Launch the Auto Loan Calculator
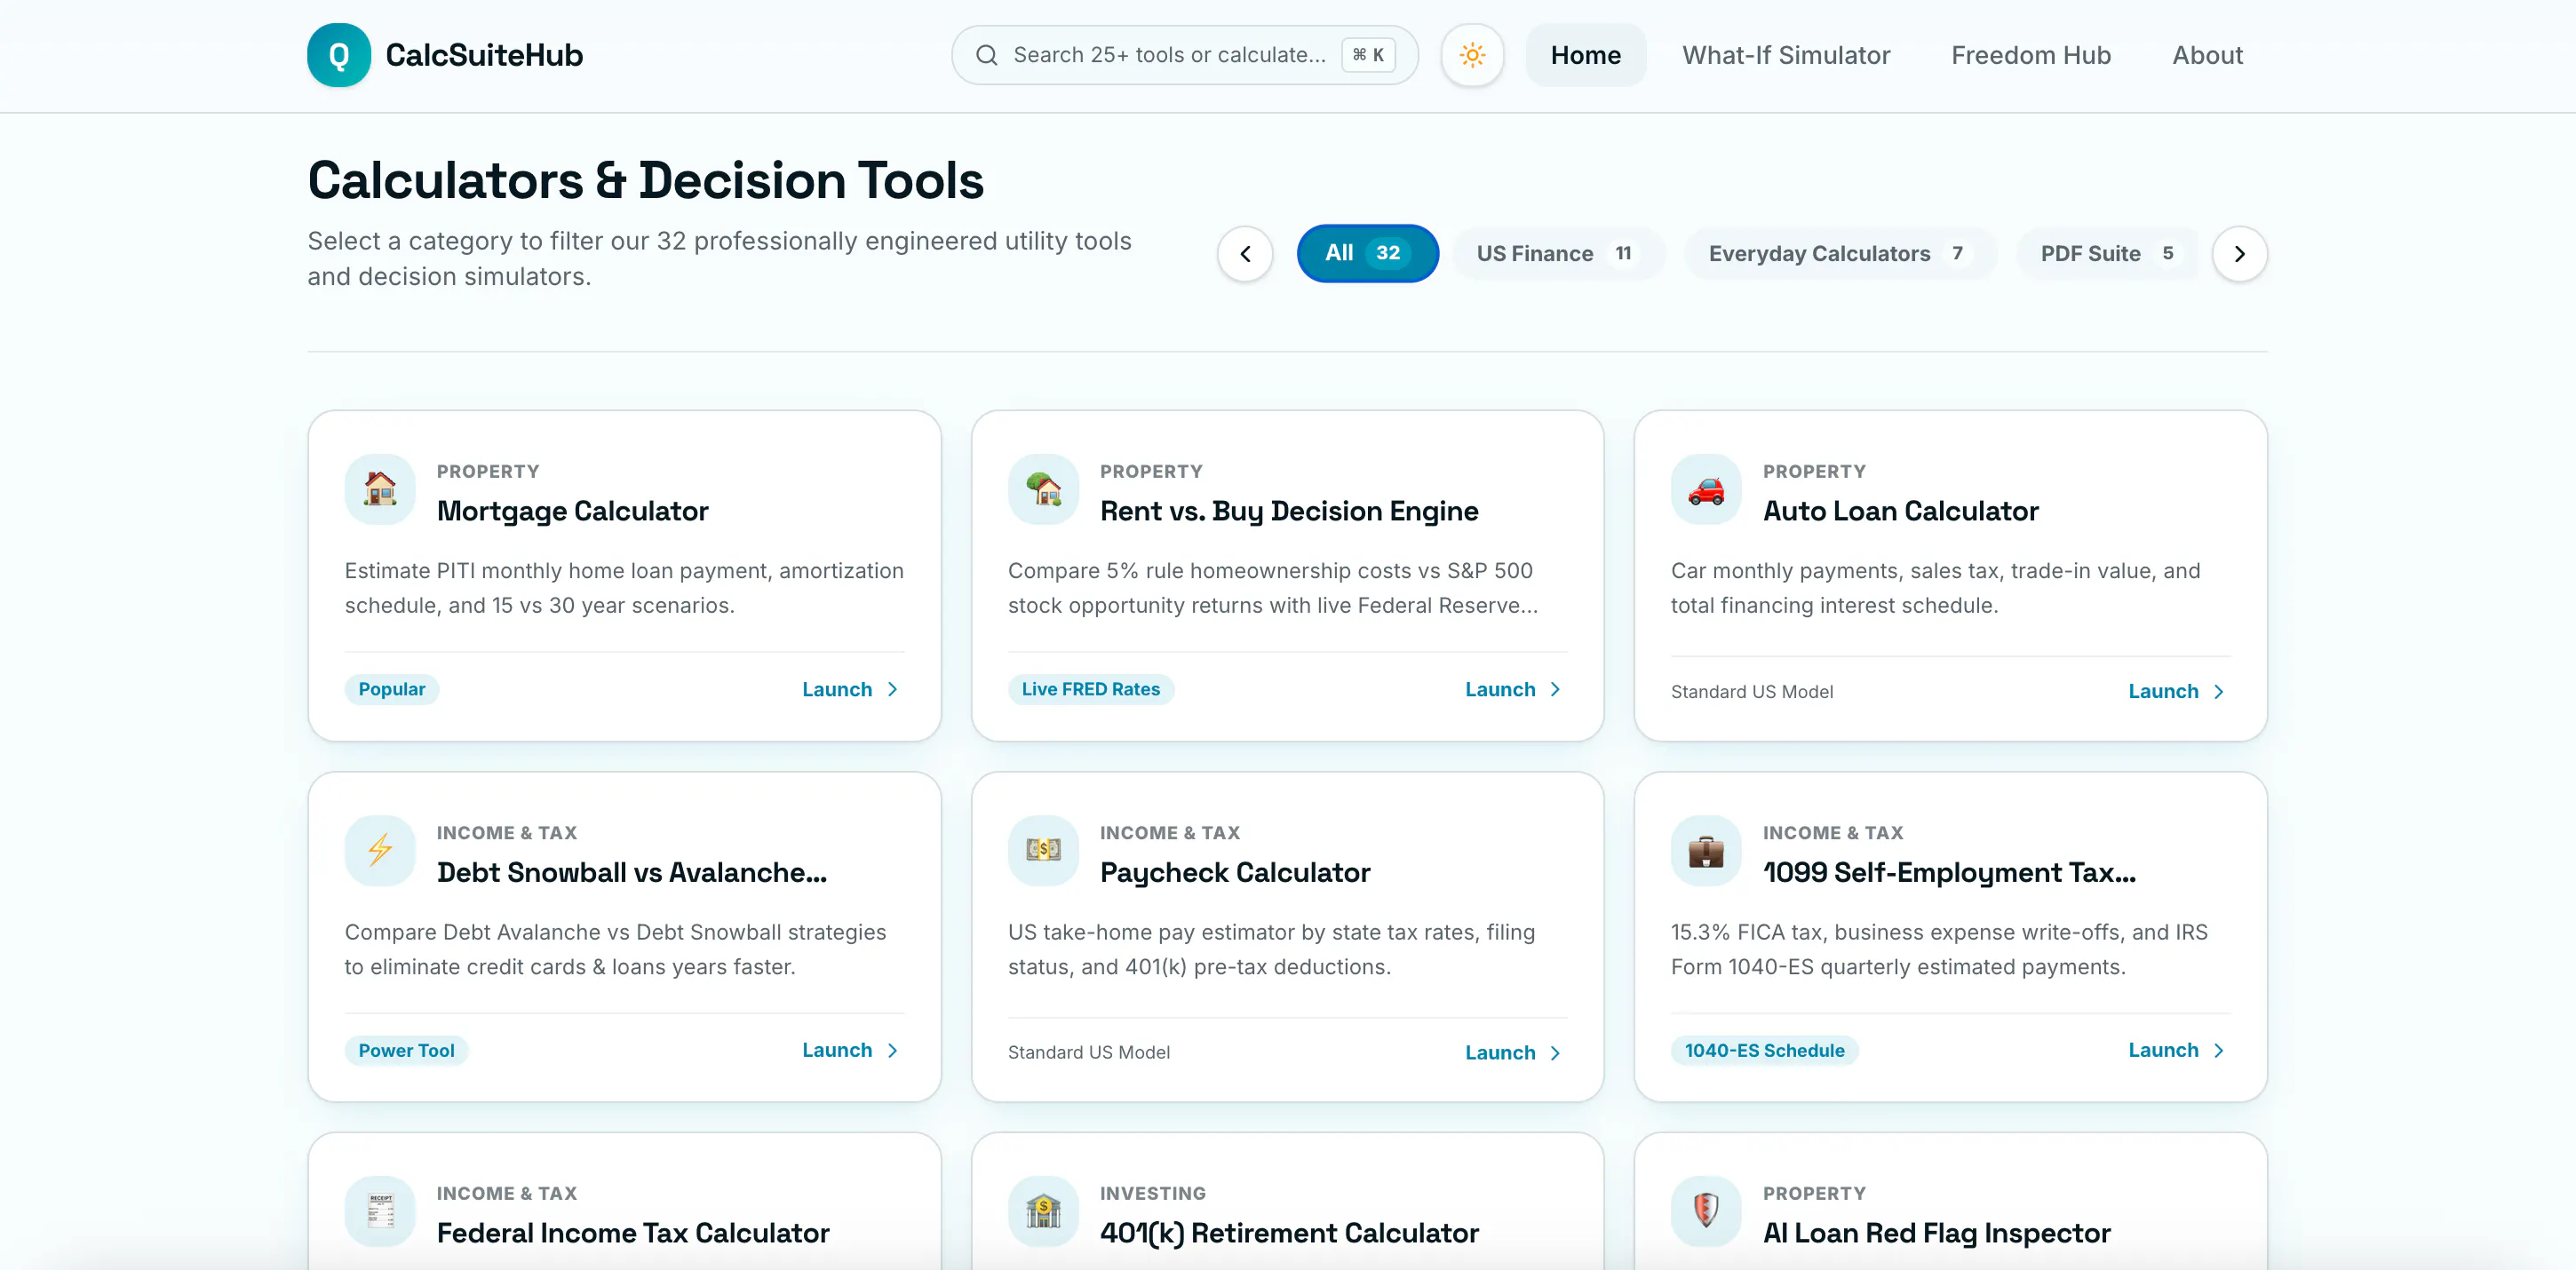The width and height of the screenshot is (2576, 1270). click(x=2177, y=691)
